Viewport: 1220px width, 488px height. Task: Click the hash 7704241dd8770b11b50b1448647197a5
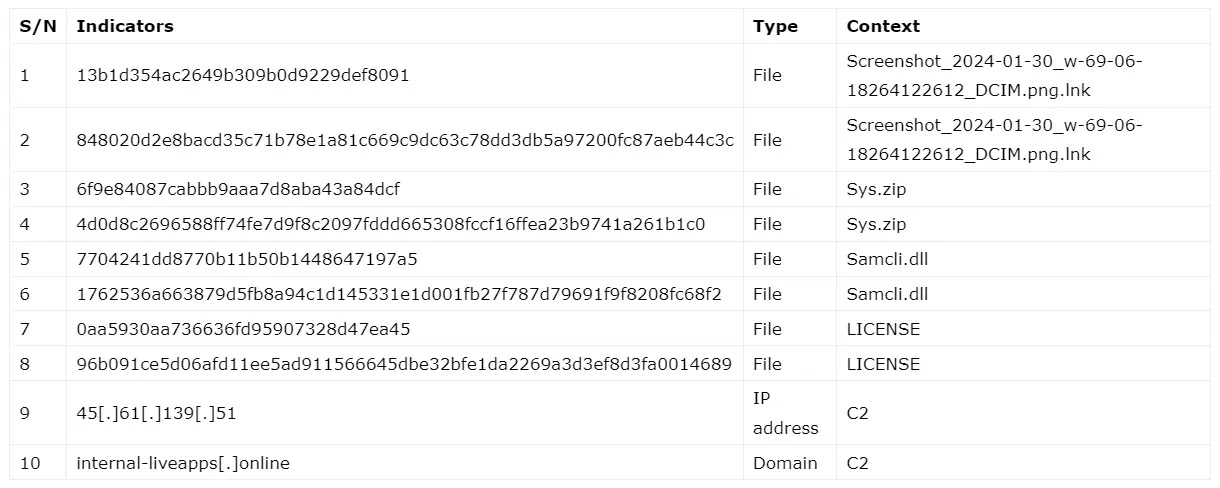[x=247, y=259]
